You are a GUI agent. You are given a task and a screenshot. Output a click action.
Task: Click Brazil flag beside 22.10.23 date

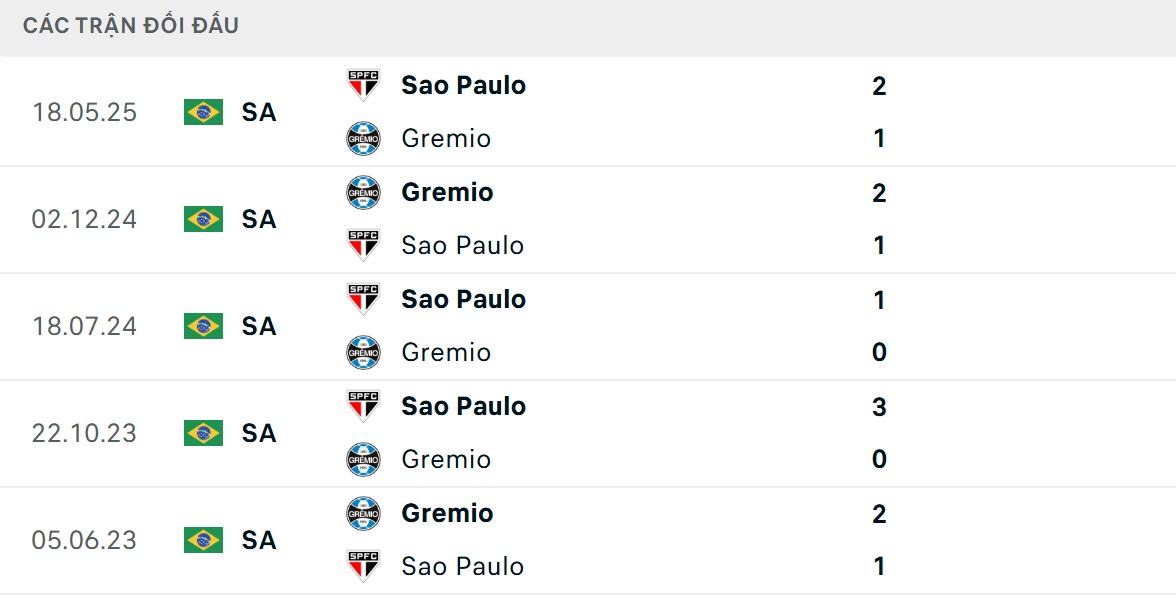pyautogui.click(x=203, y=433)
